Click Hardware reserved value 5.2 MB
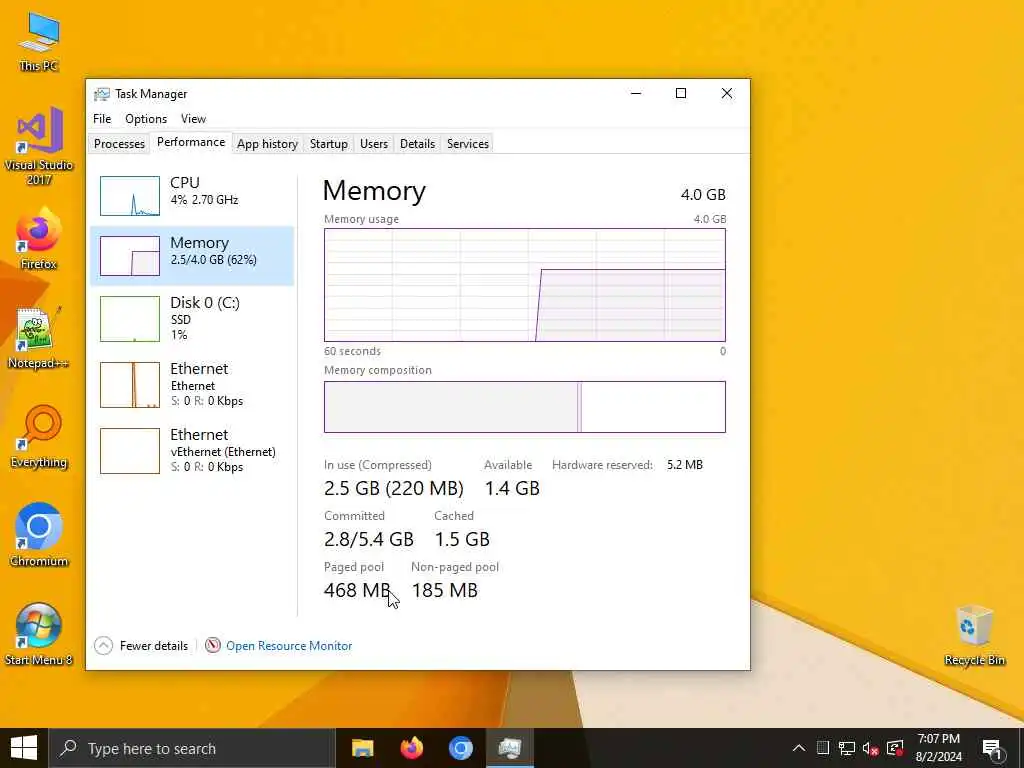 click(684, 465)
